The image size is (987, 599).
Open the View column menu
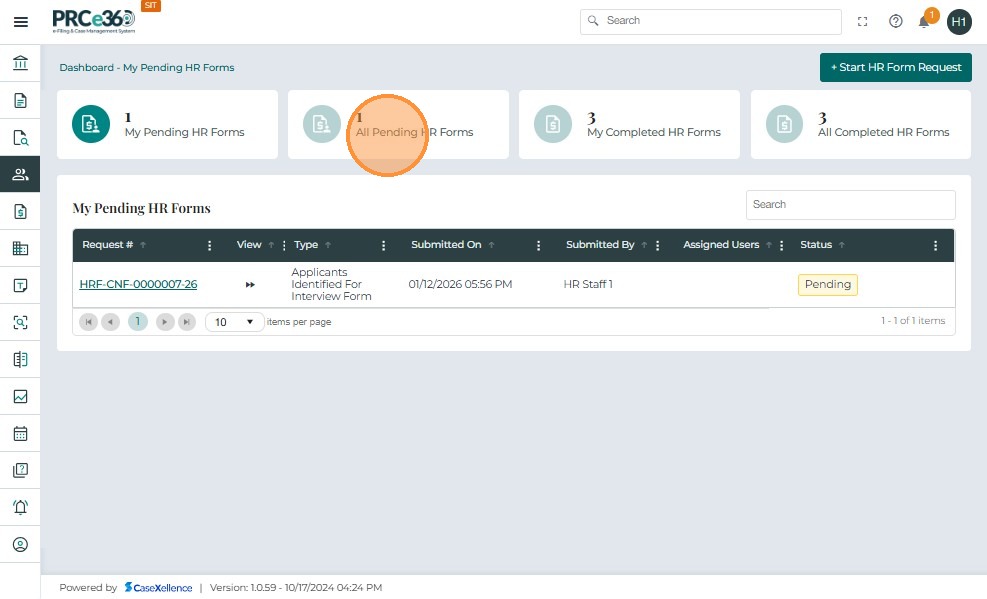[x=284, y=245]
